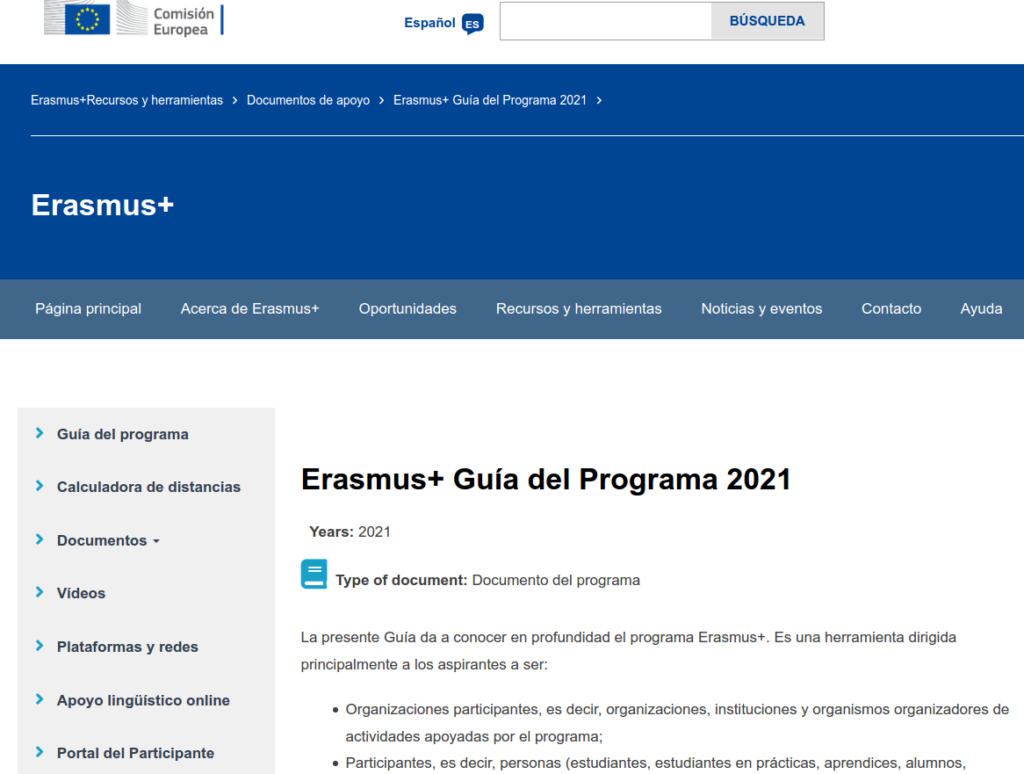The width and height of the screenshot is (1024, 774).
Task: Click chevron arrow beside Guía del programa
Action: point(40,433)
